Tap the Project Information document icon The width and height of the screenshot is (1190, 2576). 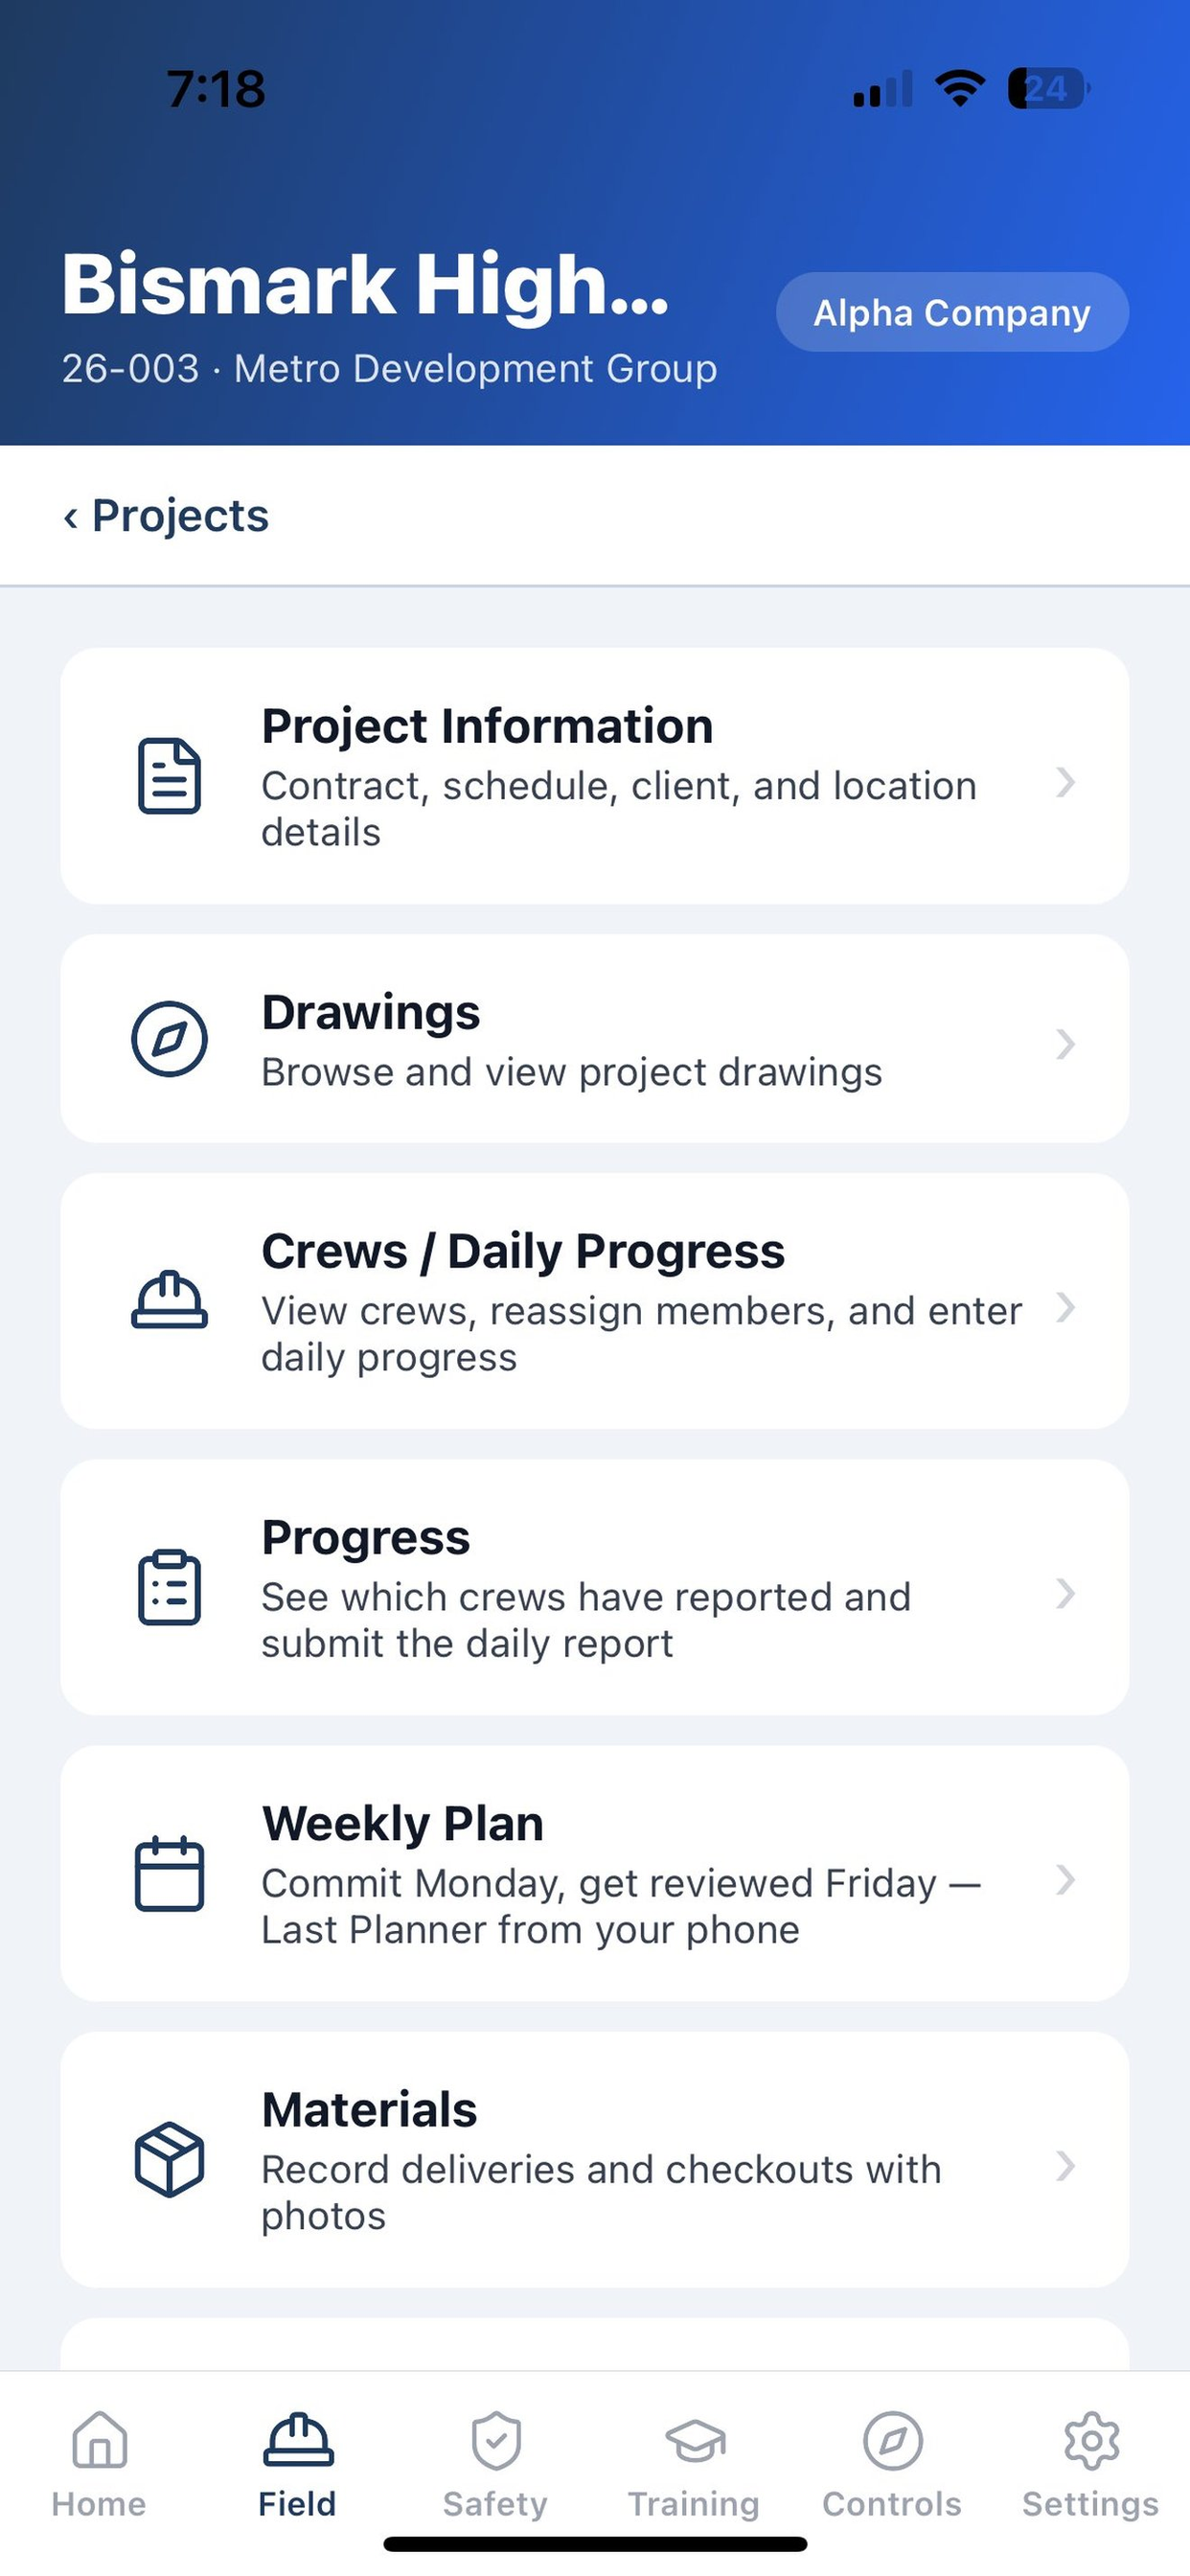tap(169, 776)
